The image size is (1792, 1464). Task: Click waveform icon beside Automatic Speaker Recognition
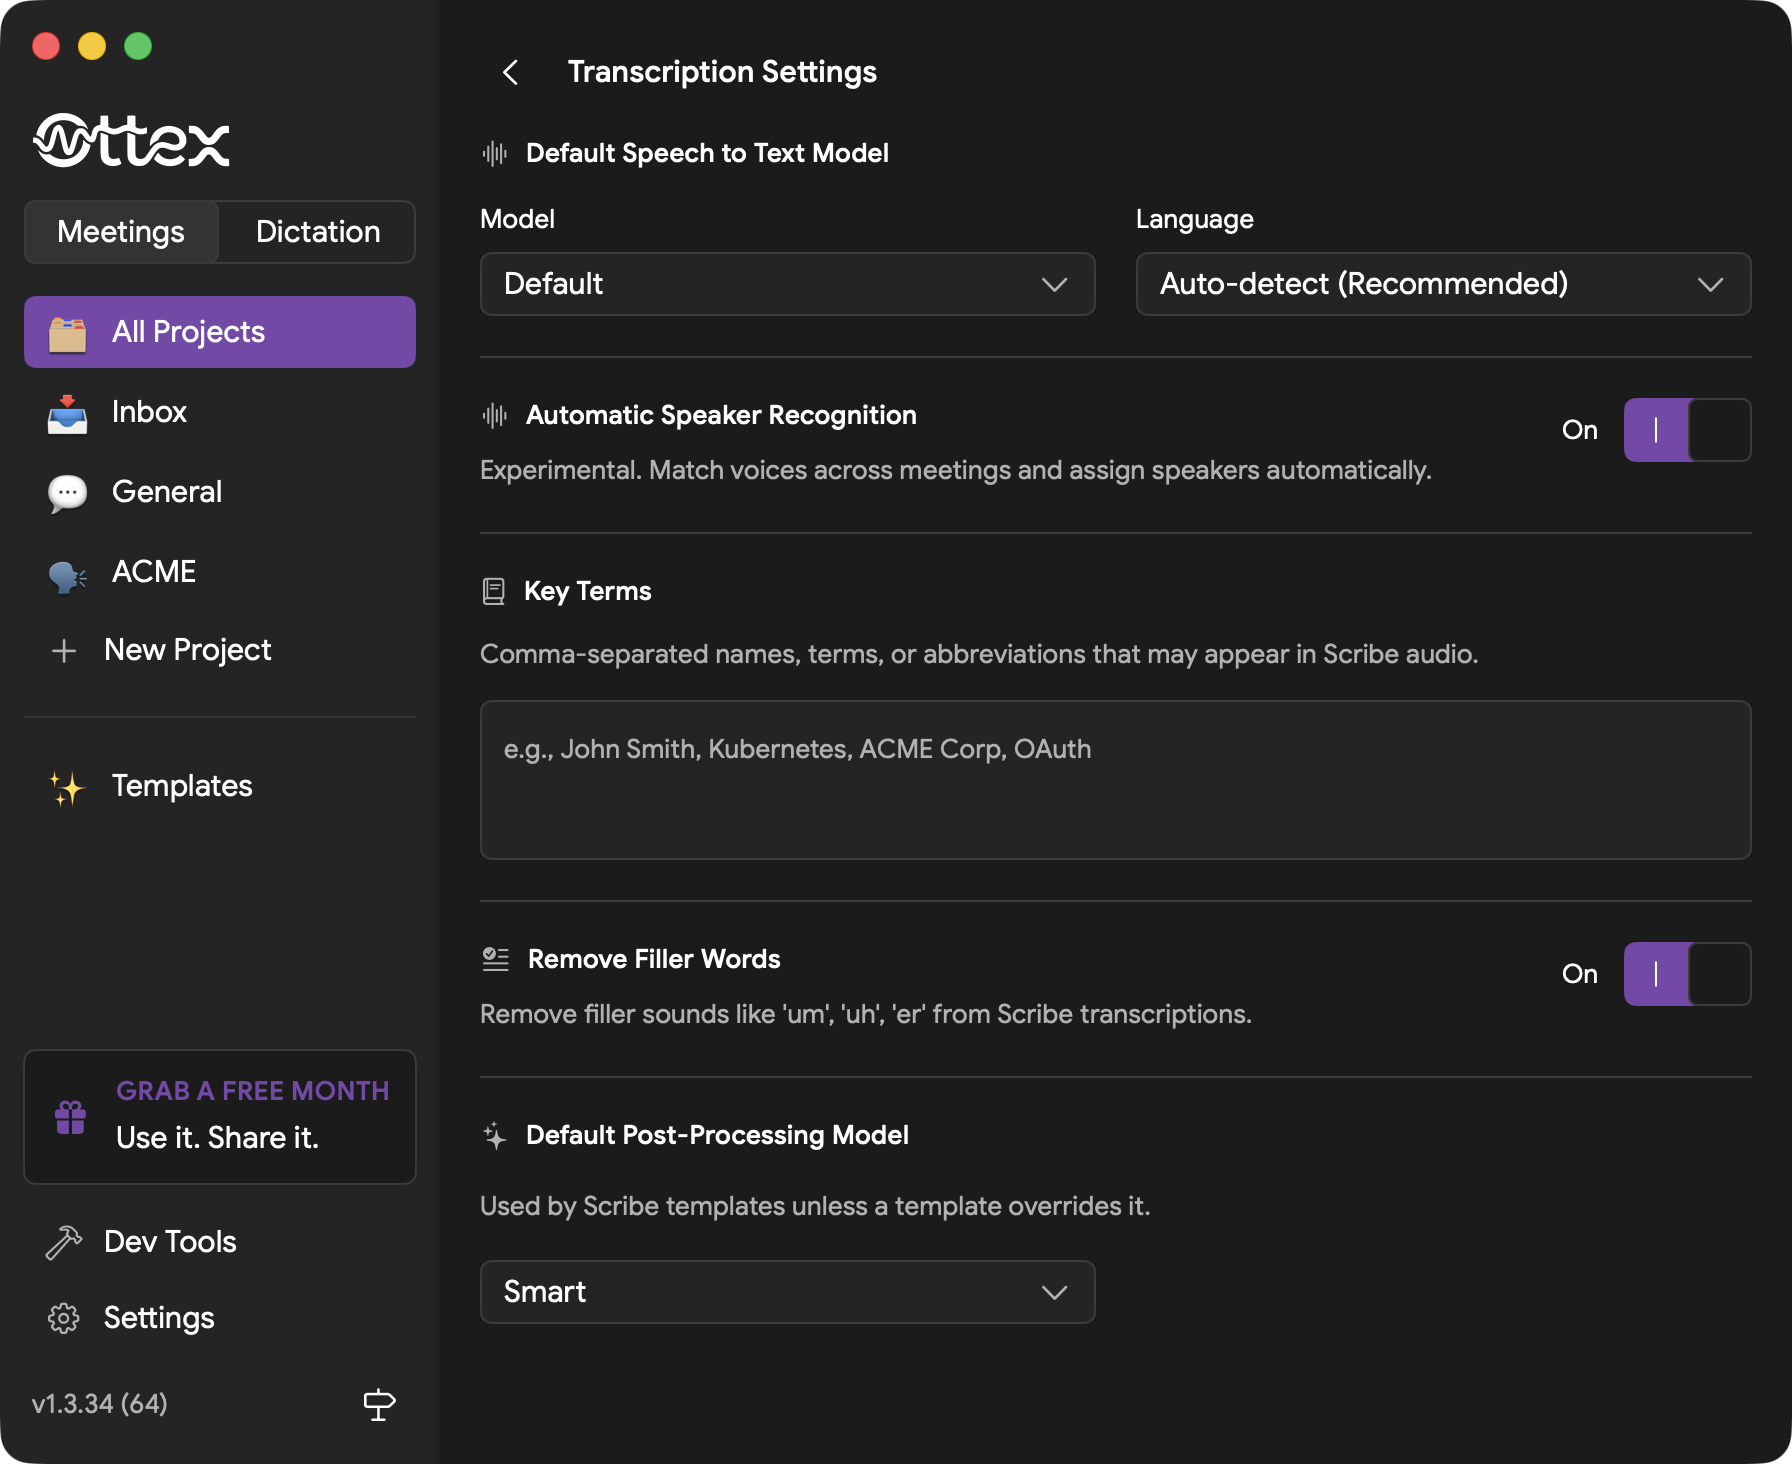tap(495, 415)
